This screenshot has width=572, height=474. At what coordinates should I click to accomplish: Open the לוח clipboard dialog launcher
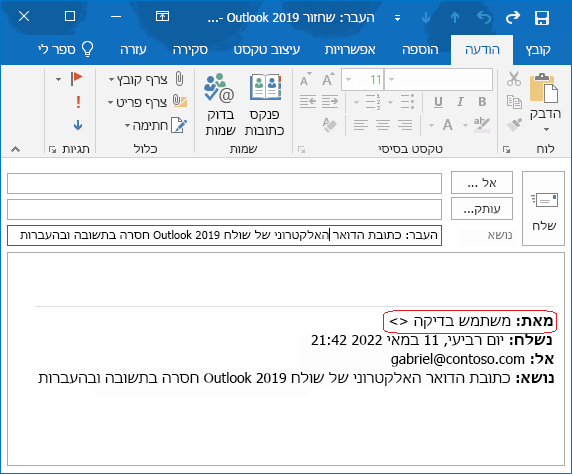506,149
